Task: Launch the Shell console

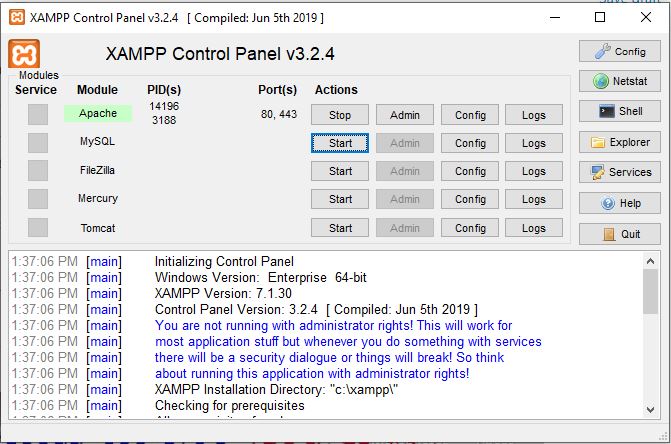Action: coord(619,111)
